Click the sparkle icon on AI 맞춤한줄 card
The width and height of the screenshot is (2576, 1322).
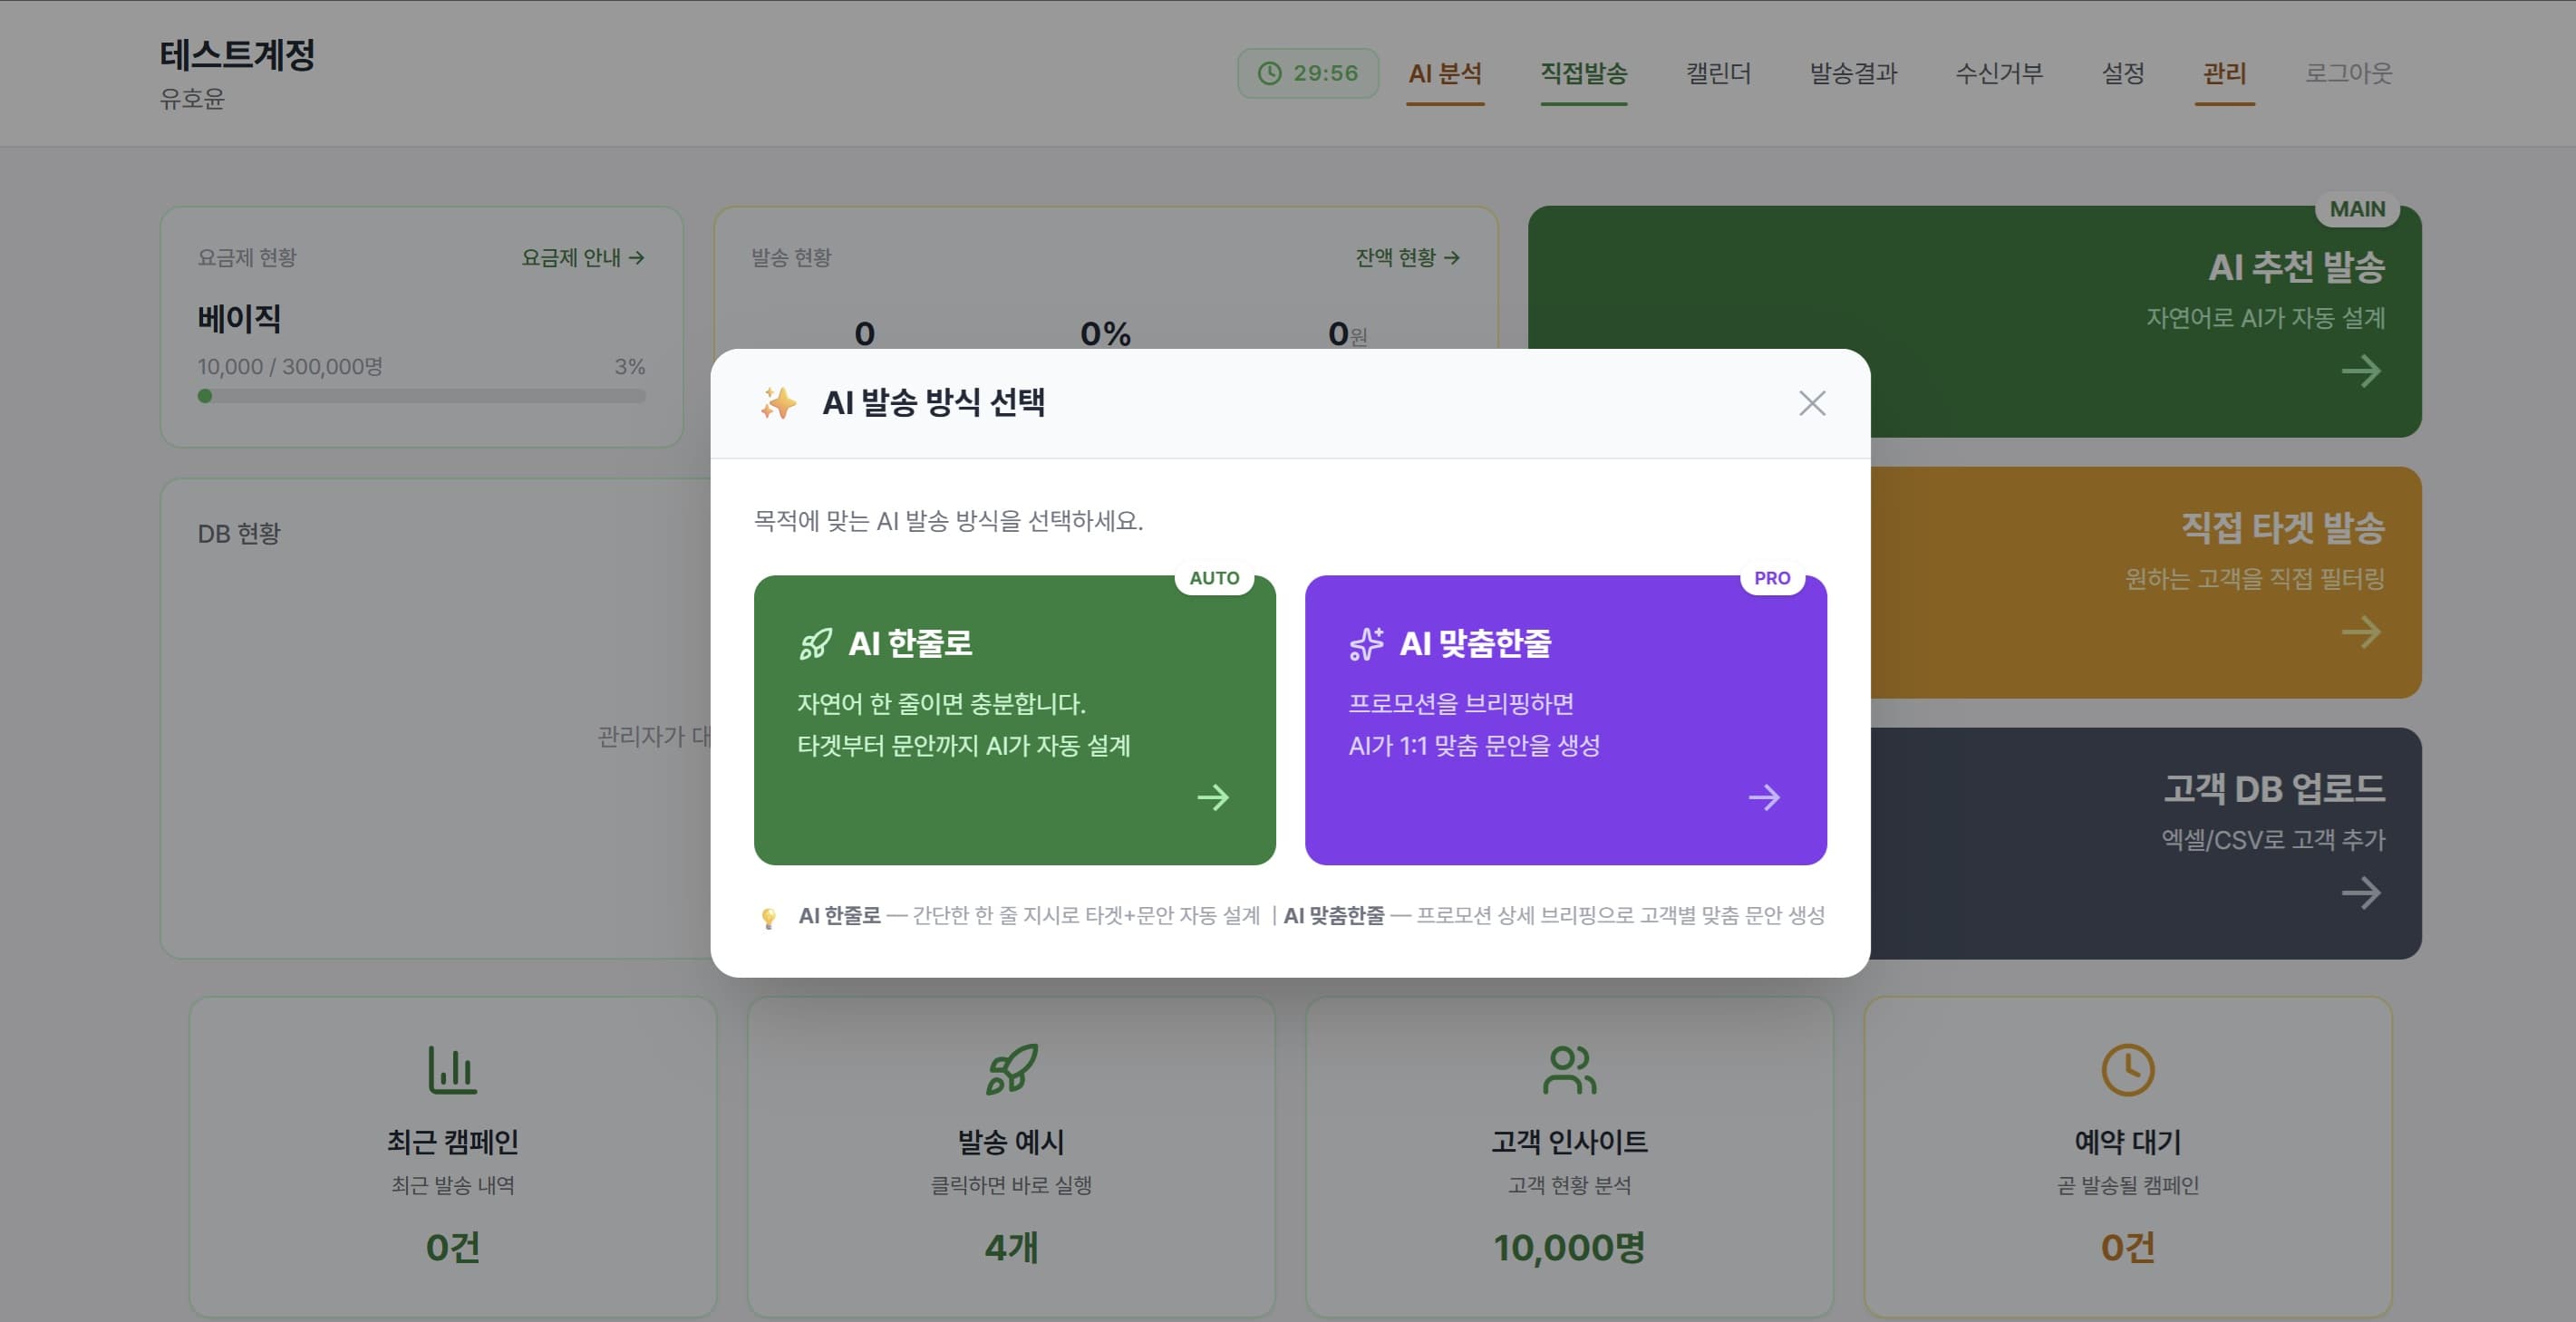point(1365,644)
